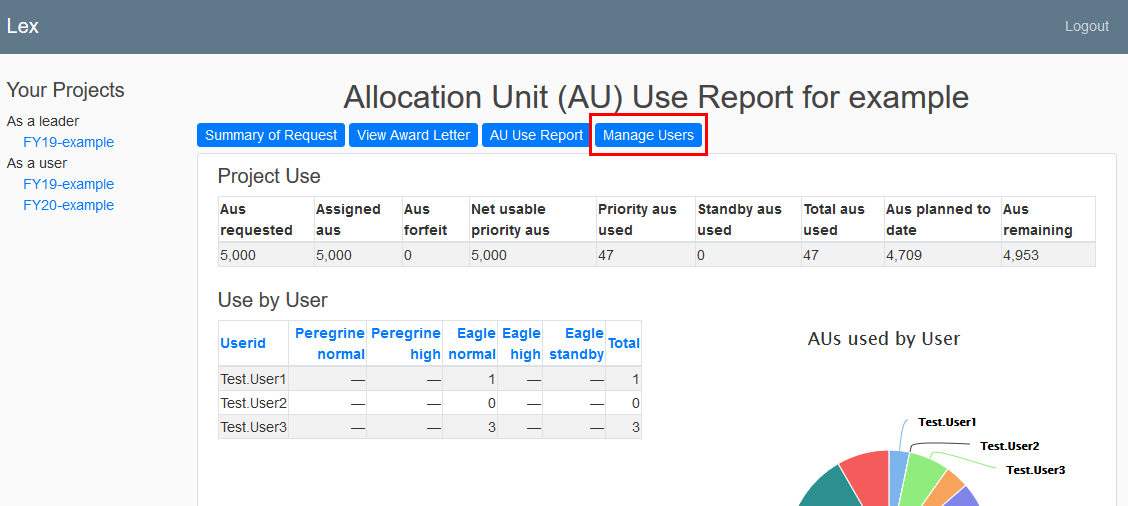Screen dimensions: 1128x506
Task: Select the FY20-example project
Action: [x=68, y=205]
